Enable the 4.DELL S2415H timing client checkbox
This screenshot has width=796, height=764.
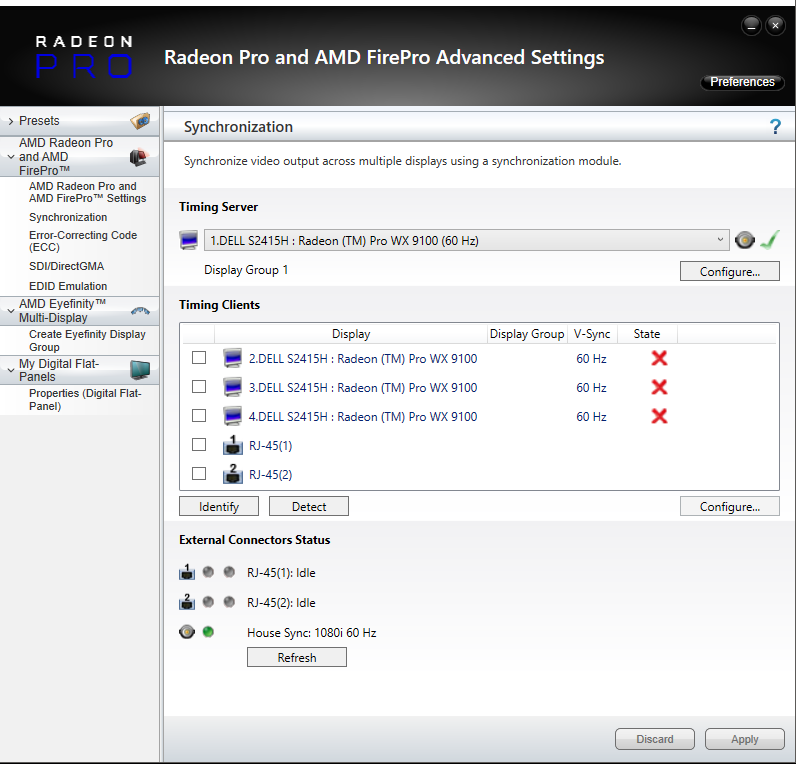tap(199, 416)
